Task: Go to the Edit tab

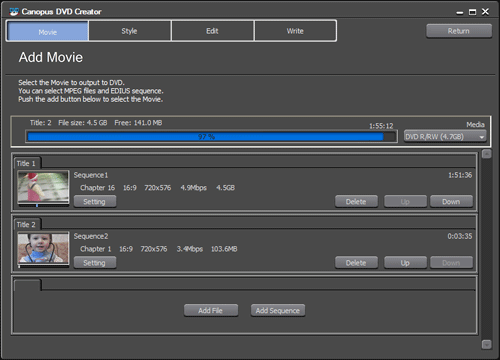Action: [212, 31]
